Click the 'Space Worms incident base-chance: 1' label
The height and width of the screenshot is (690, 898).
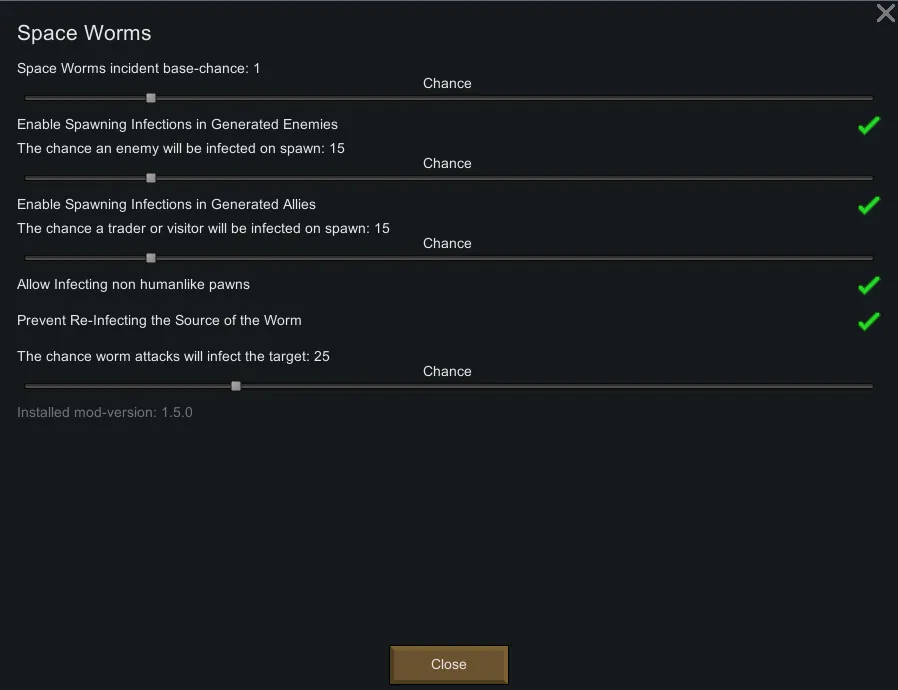[x=138, y=69]
